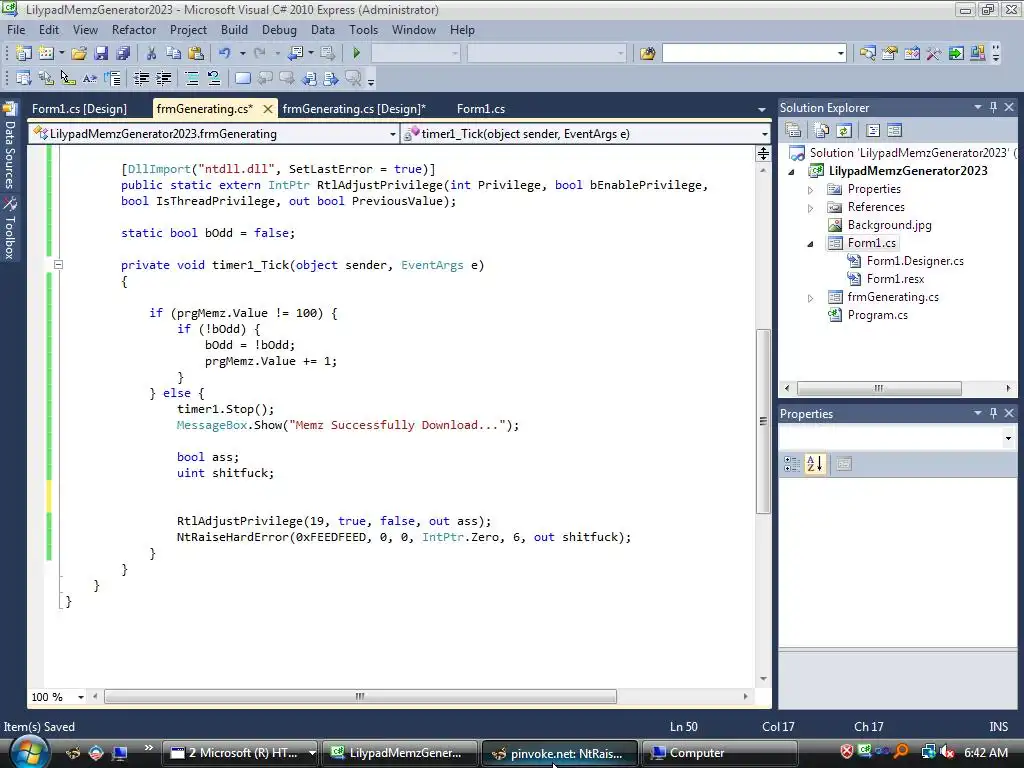This screenshot has height=768, width=1024.
Task: Open the Refactor menu
Action: (134, 30)
